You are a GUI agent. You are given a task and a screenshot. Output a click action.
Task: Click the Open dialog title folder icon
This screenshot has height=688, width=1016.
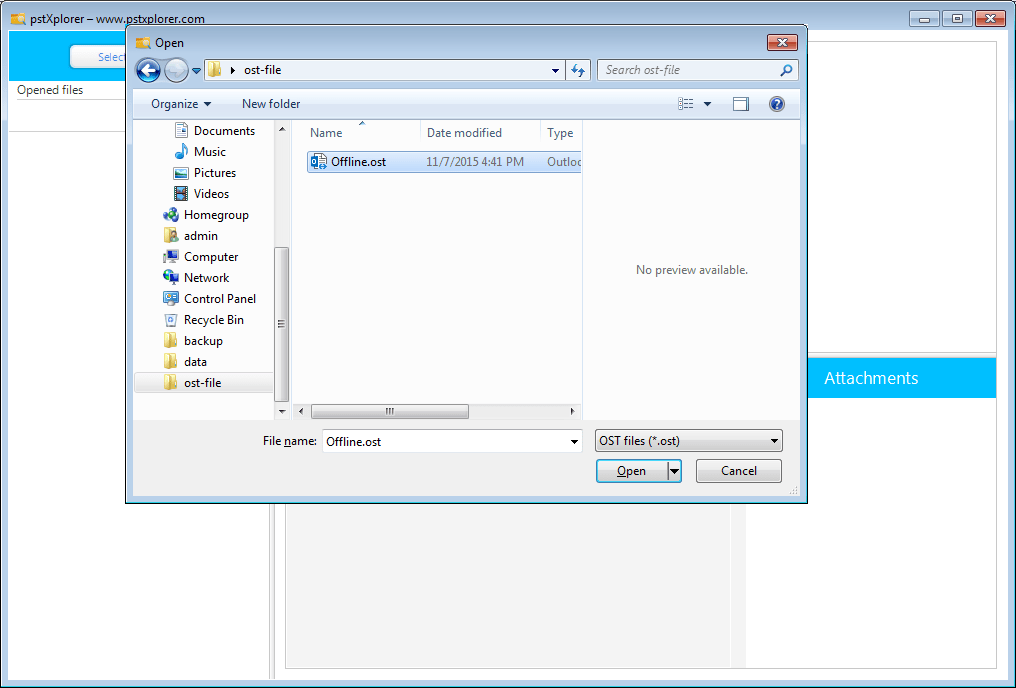pos(143,43)
